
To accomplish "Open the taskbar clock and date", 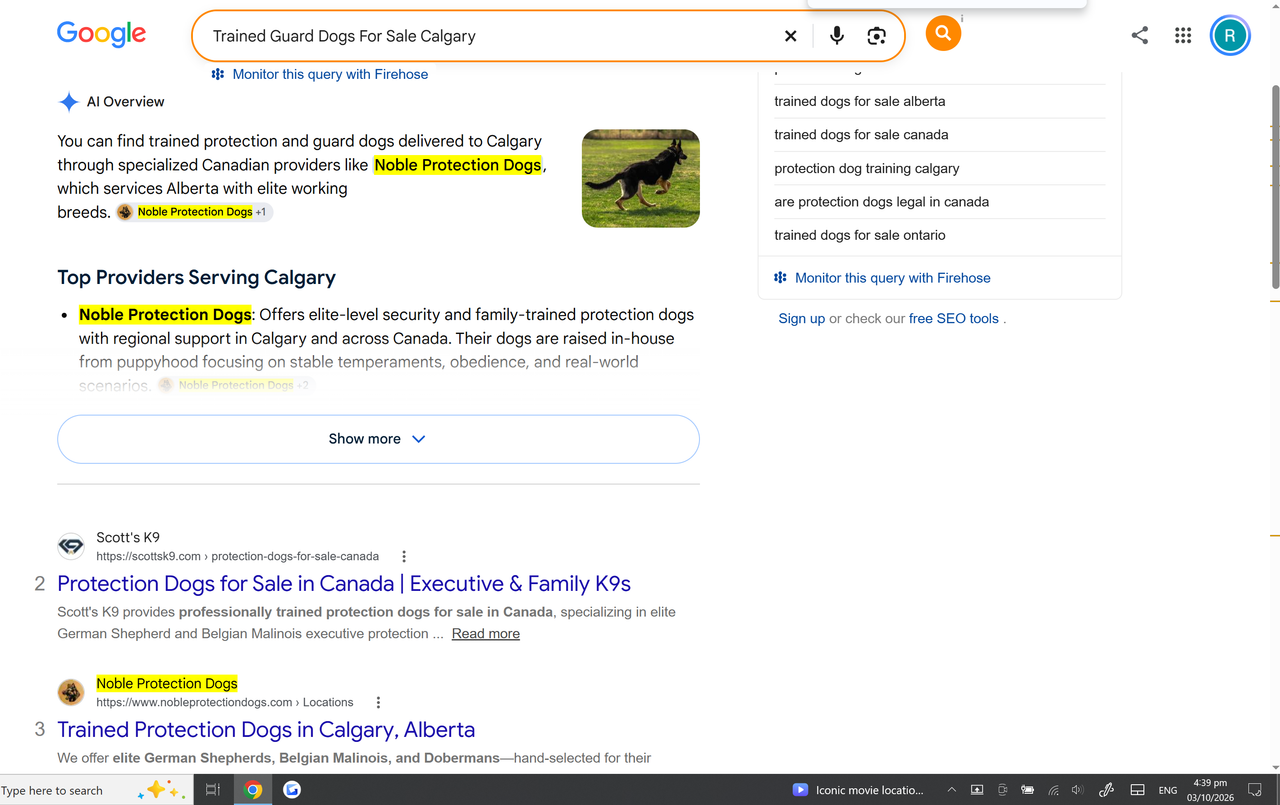I will [x=1210, y=790].
